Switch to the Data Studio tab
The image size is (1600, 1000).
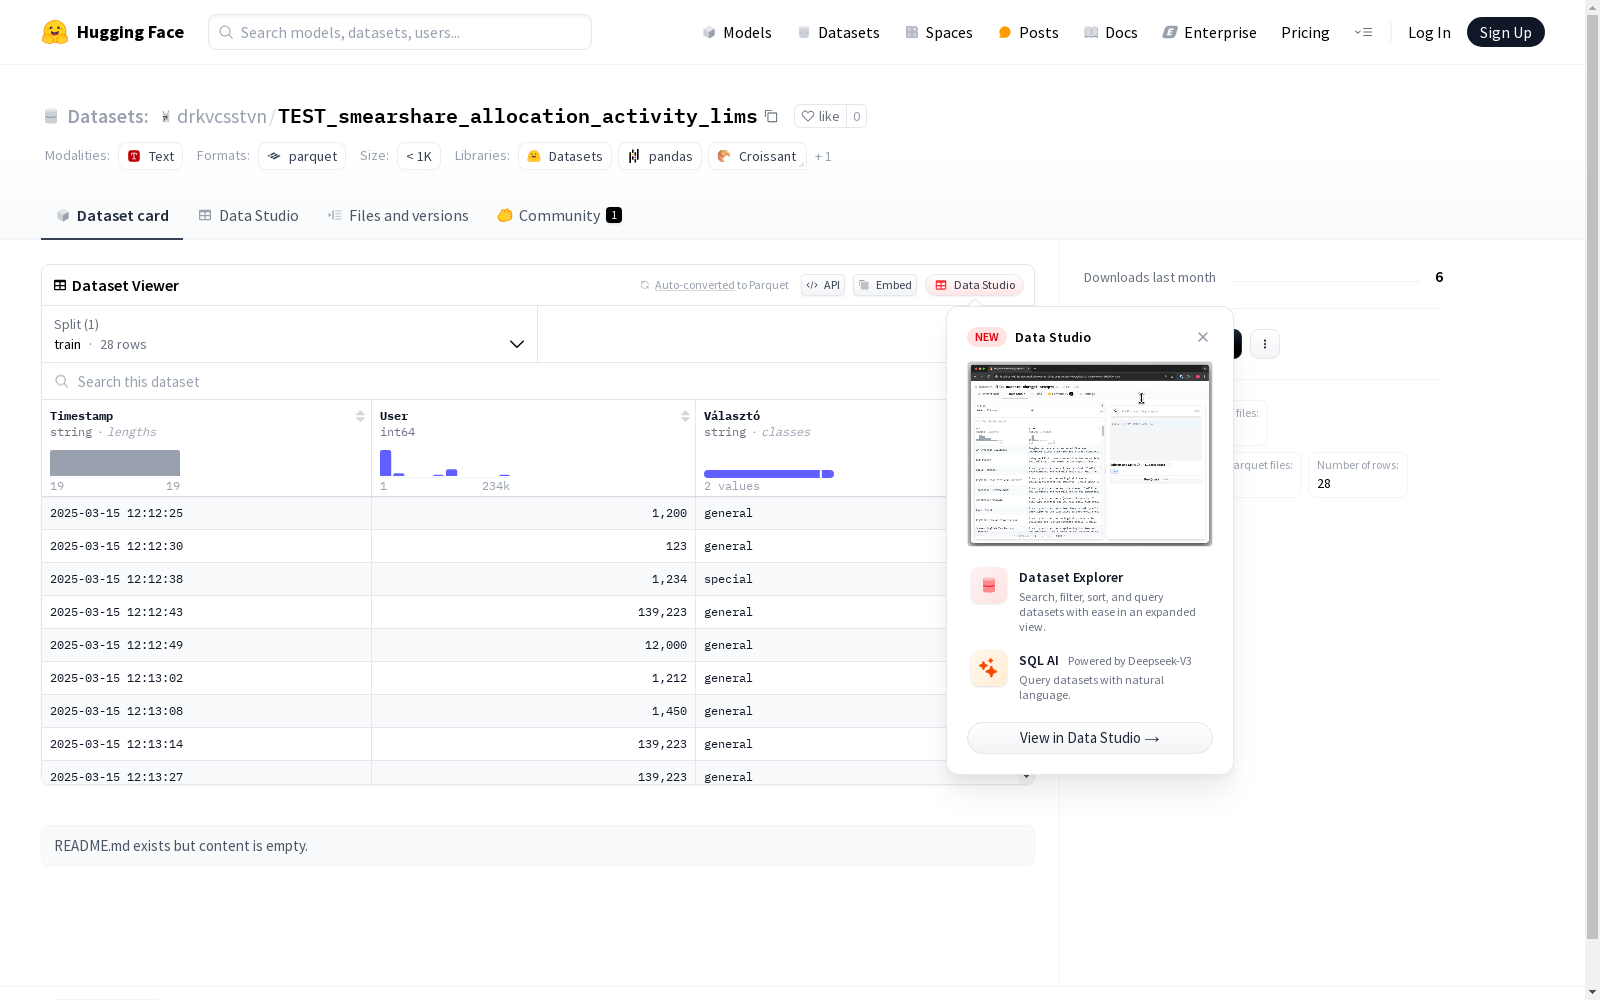tap(248, 215)
